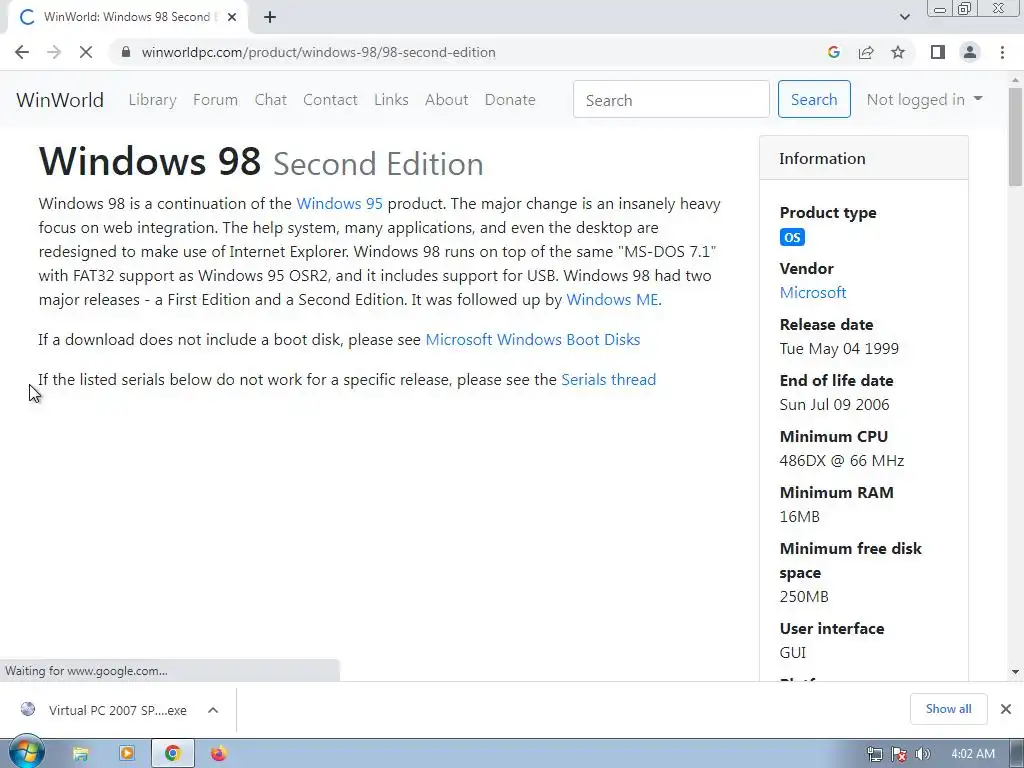Screen dimensions: 1024x768
Task: Open the Links menu item
Action: (x=391, y=100)
